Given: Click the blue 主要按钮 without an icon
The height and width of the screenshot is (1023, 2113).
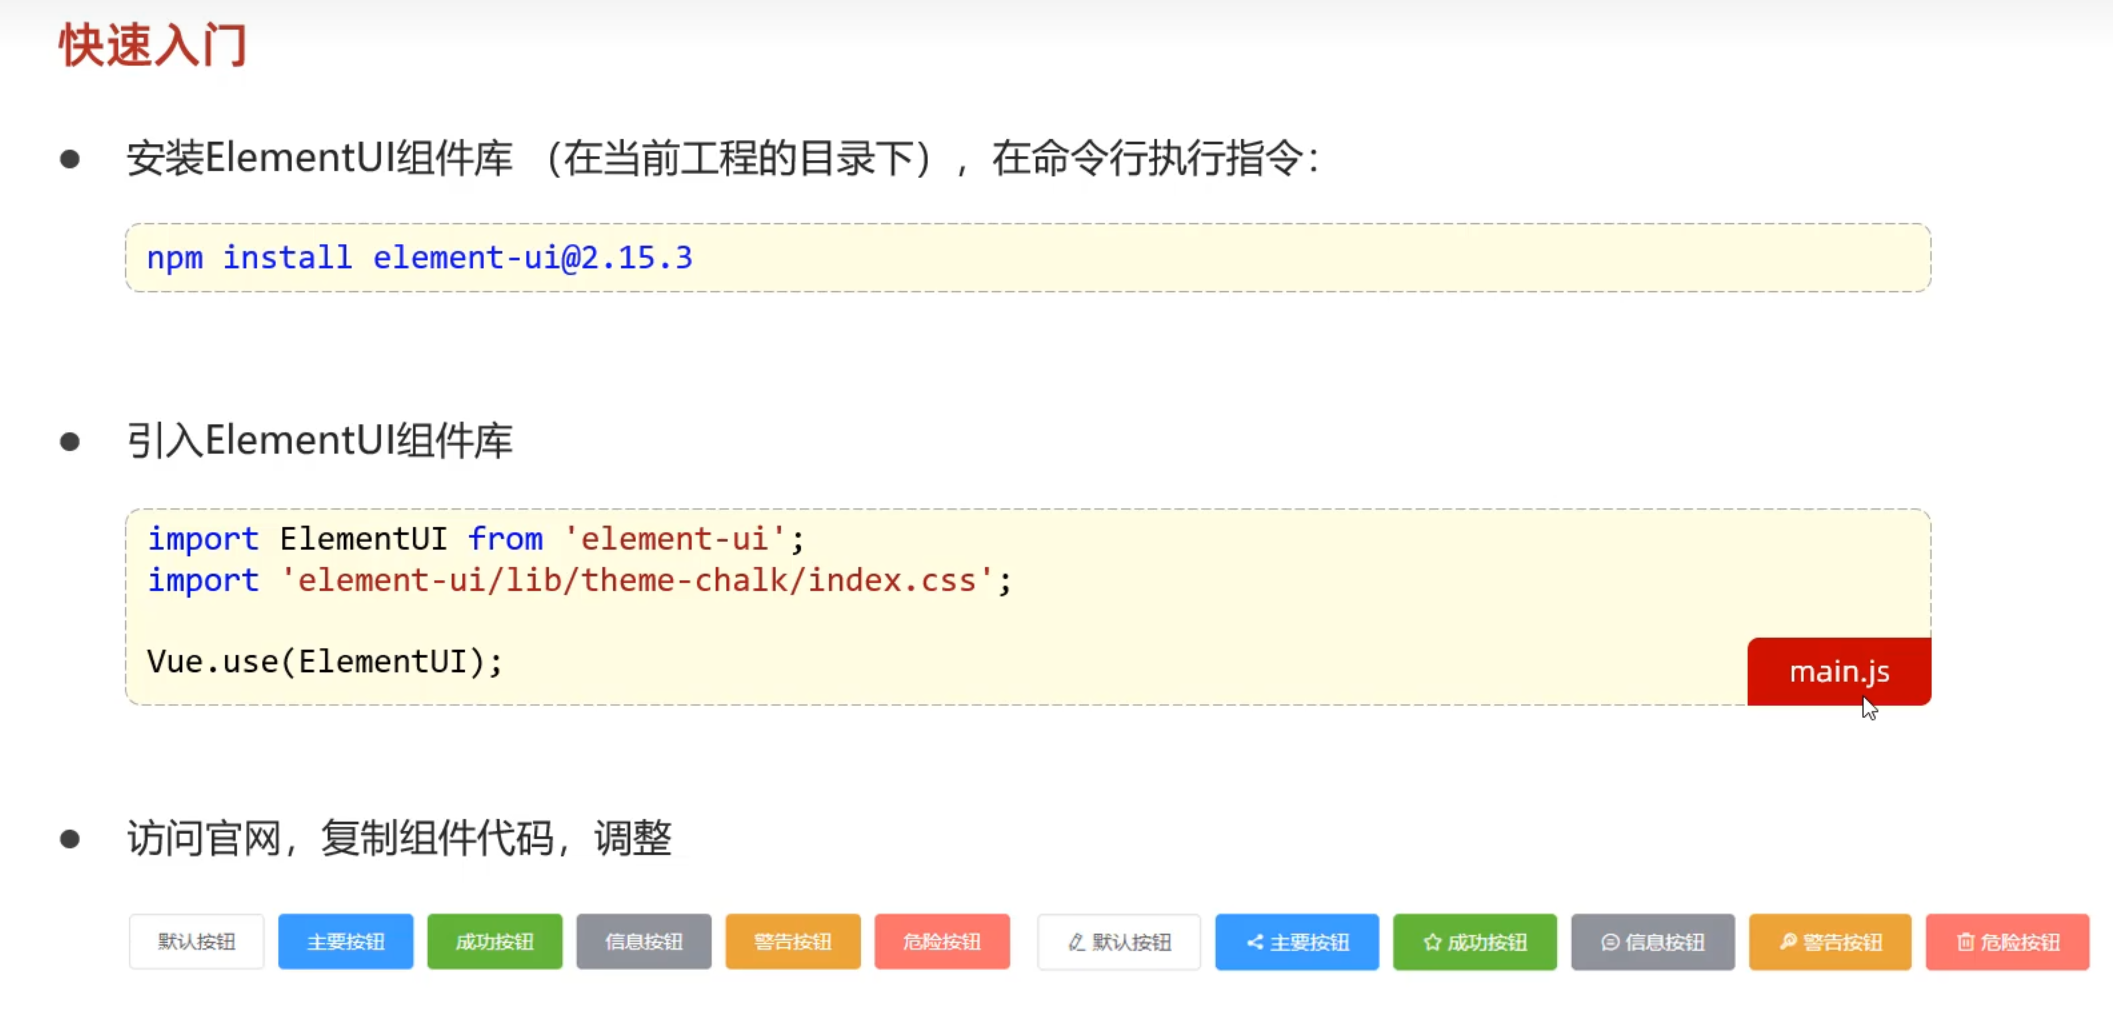Looking at the screenshot, I should click(x=345, y=941).
